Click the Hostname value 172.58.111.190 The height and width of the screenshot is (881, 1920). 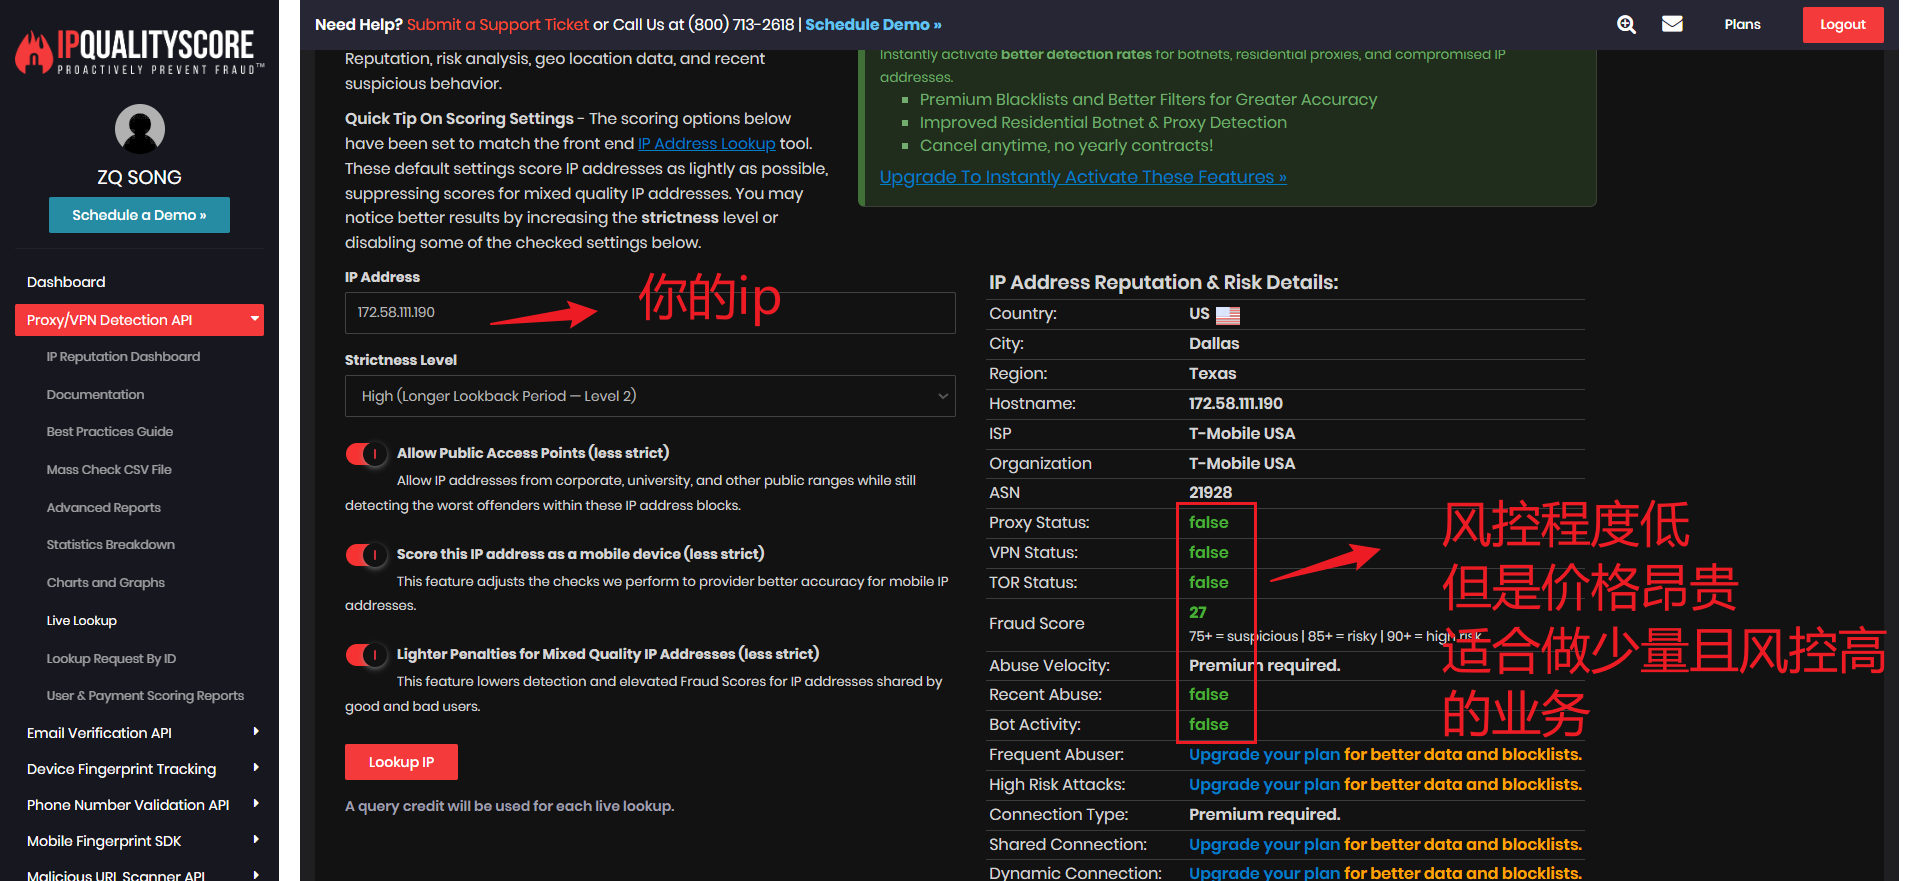[1235, 404]
